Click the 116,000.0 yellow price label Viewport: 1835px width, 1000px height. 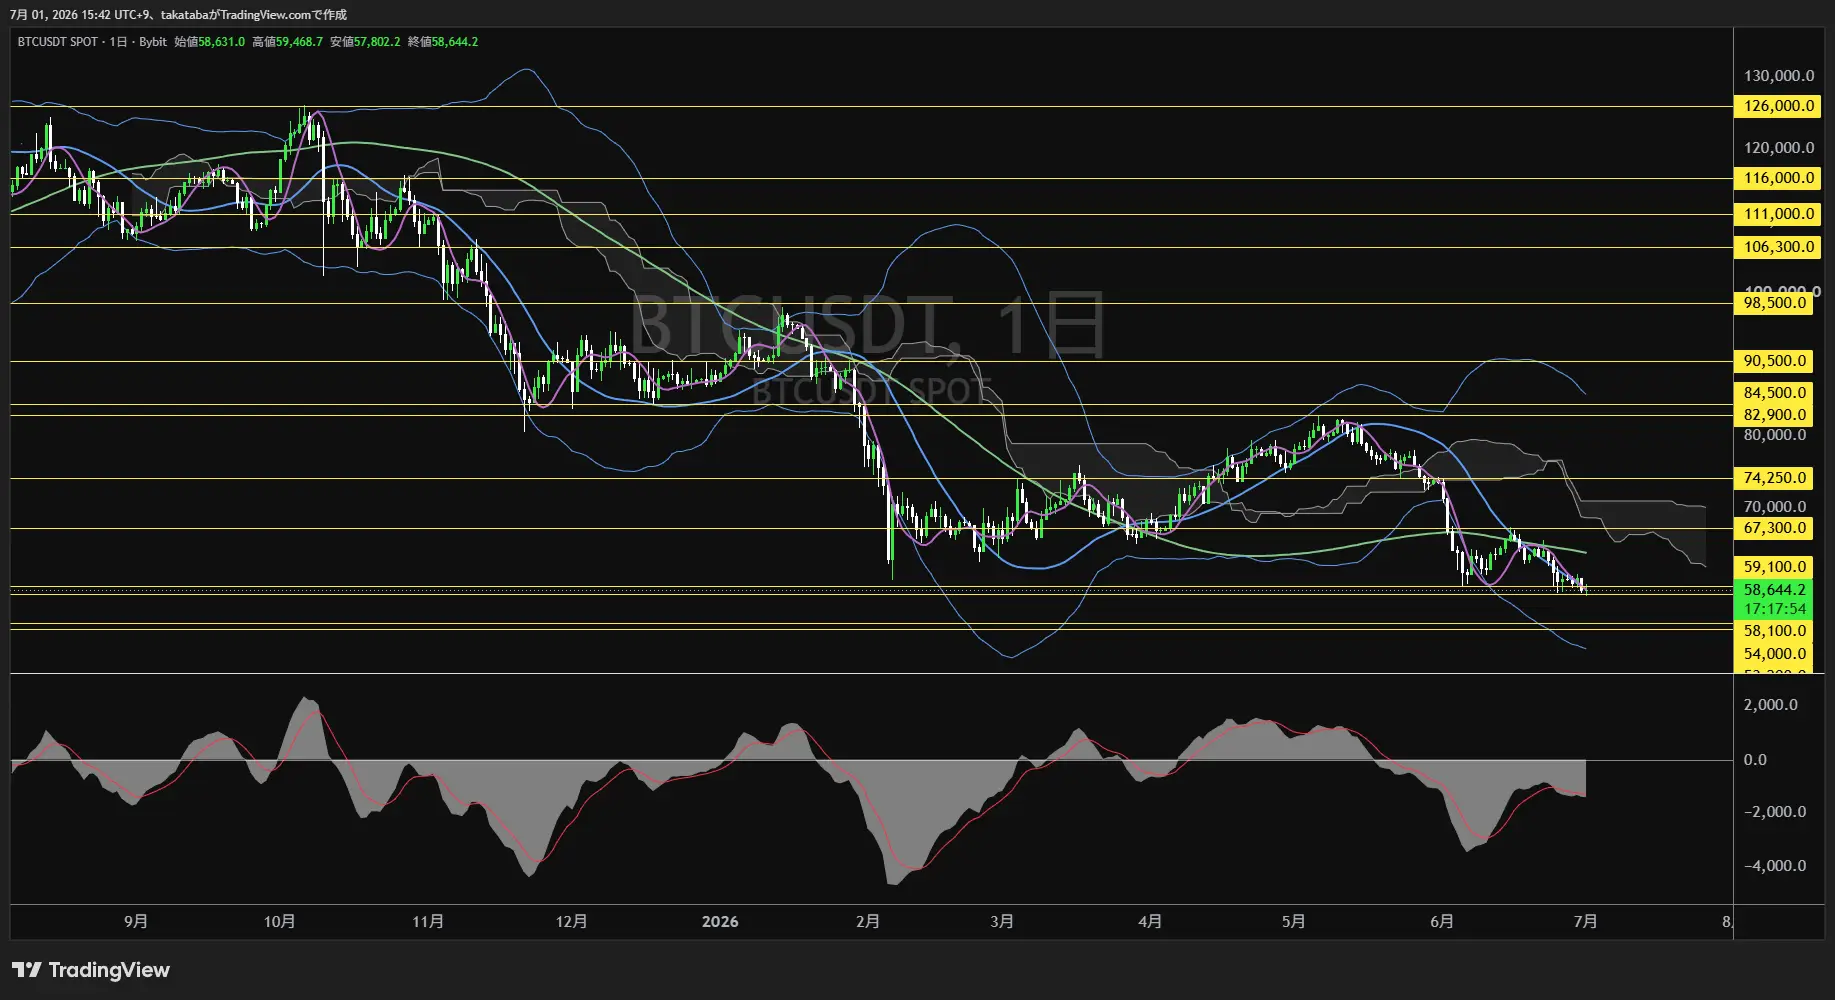click(x=1778, y=178)
